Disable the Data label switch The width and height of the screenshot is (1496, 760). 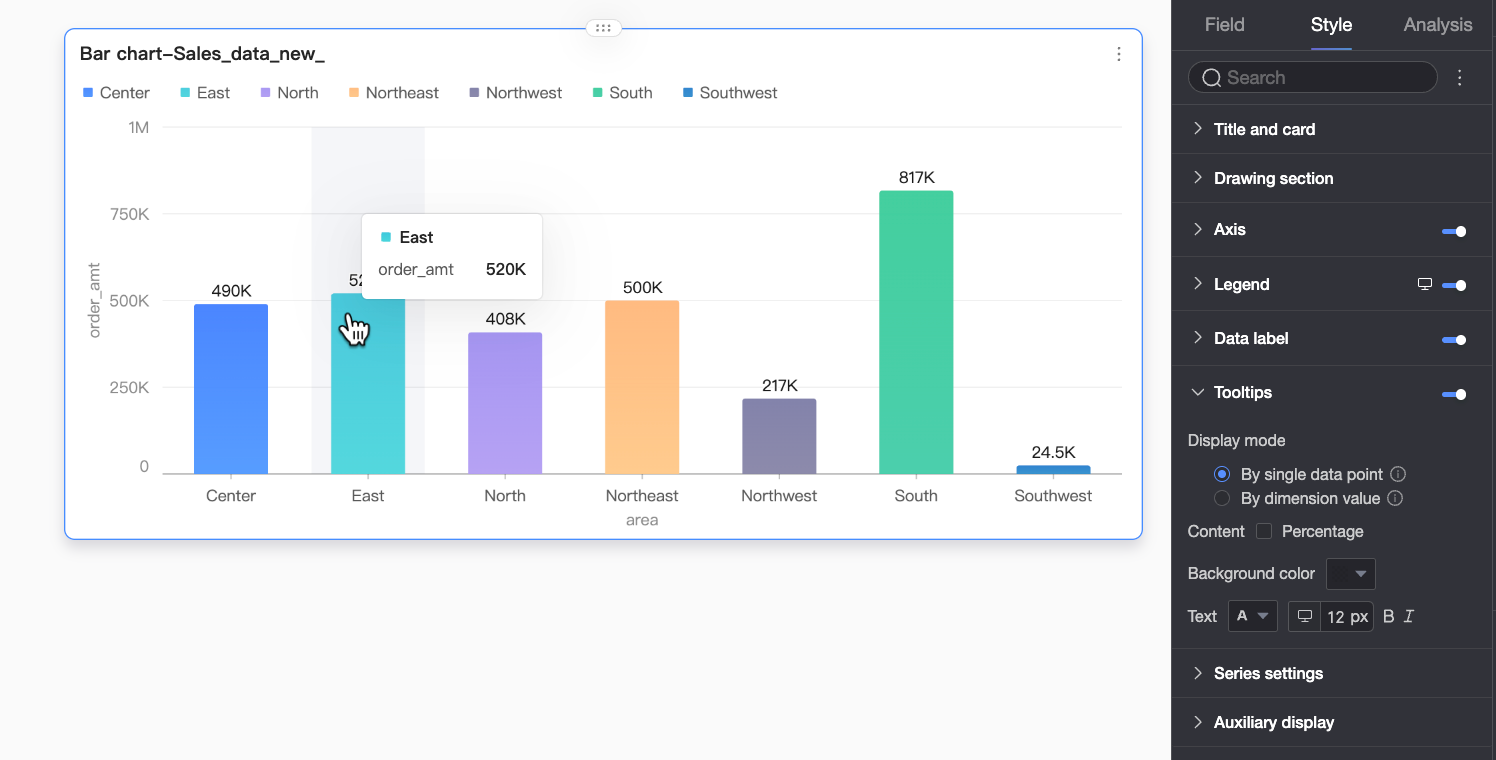click(x=1454, y=340)
